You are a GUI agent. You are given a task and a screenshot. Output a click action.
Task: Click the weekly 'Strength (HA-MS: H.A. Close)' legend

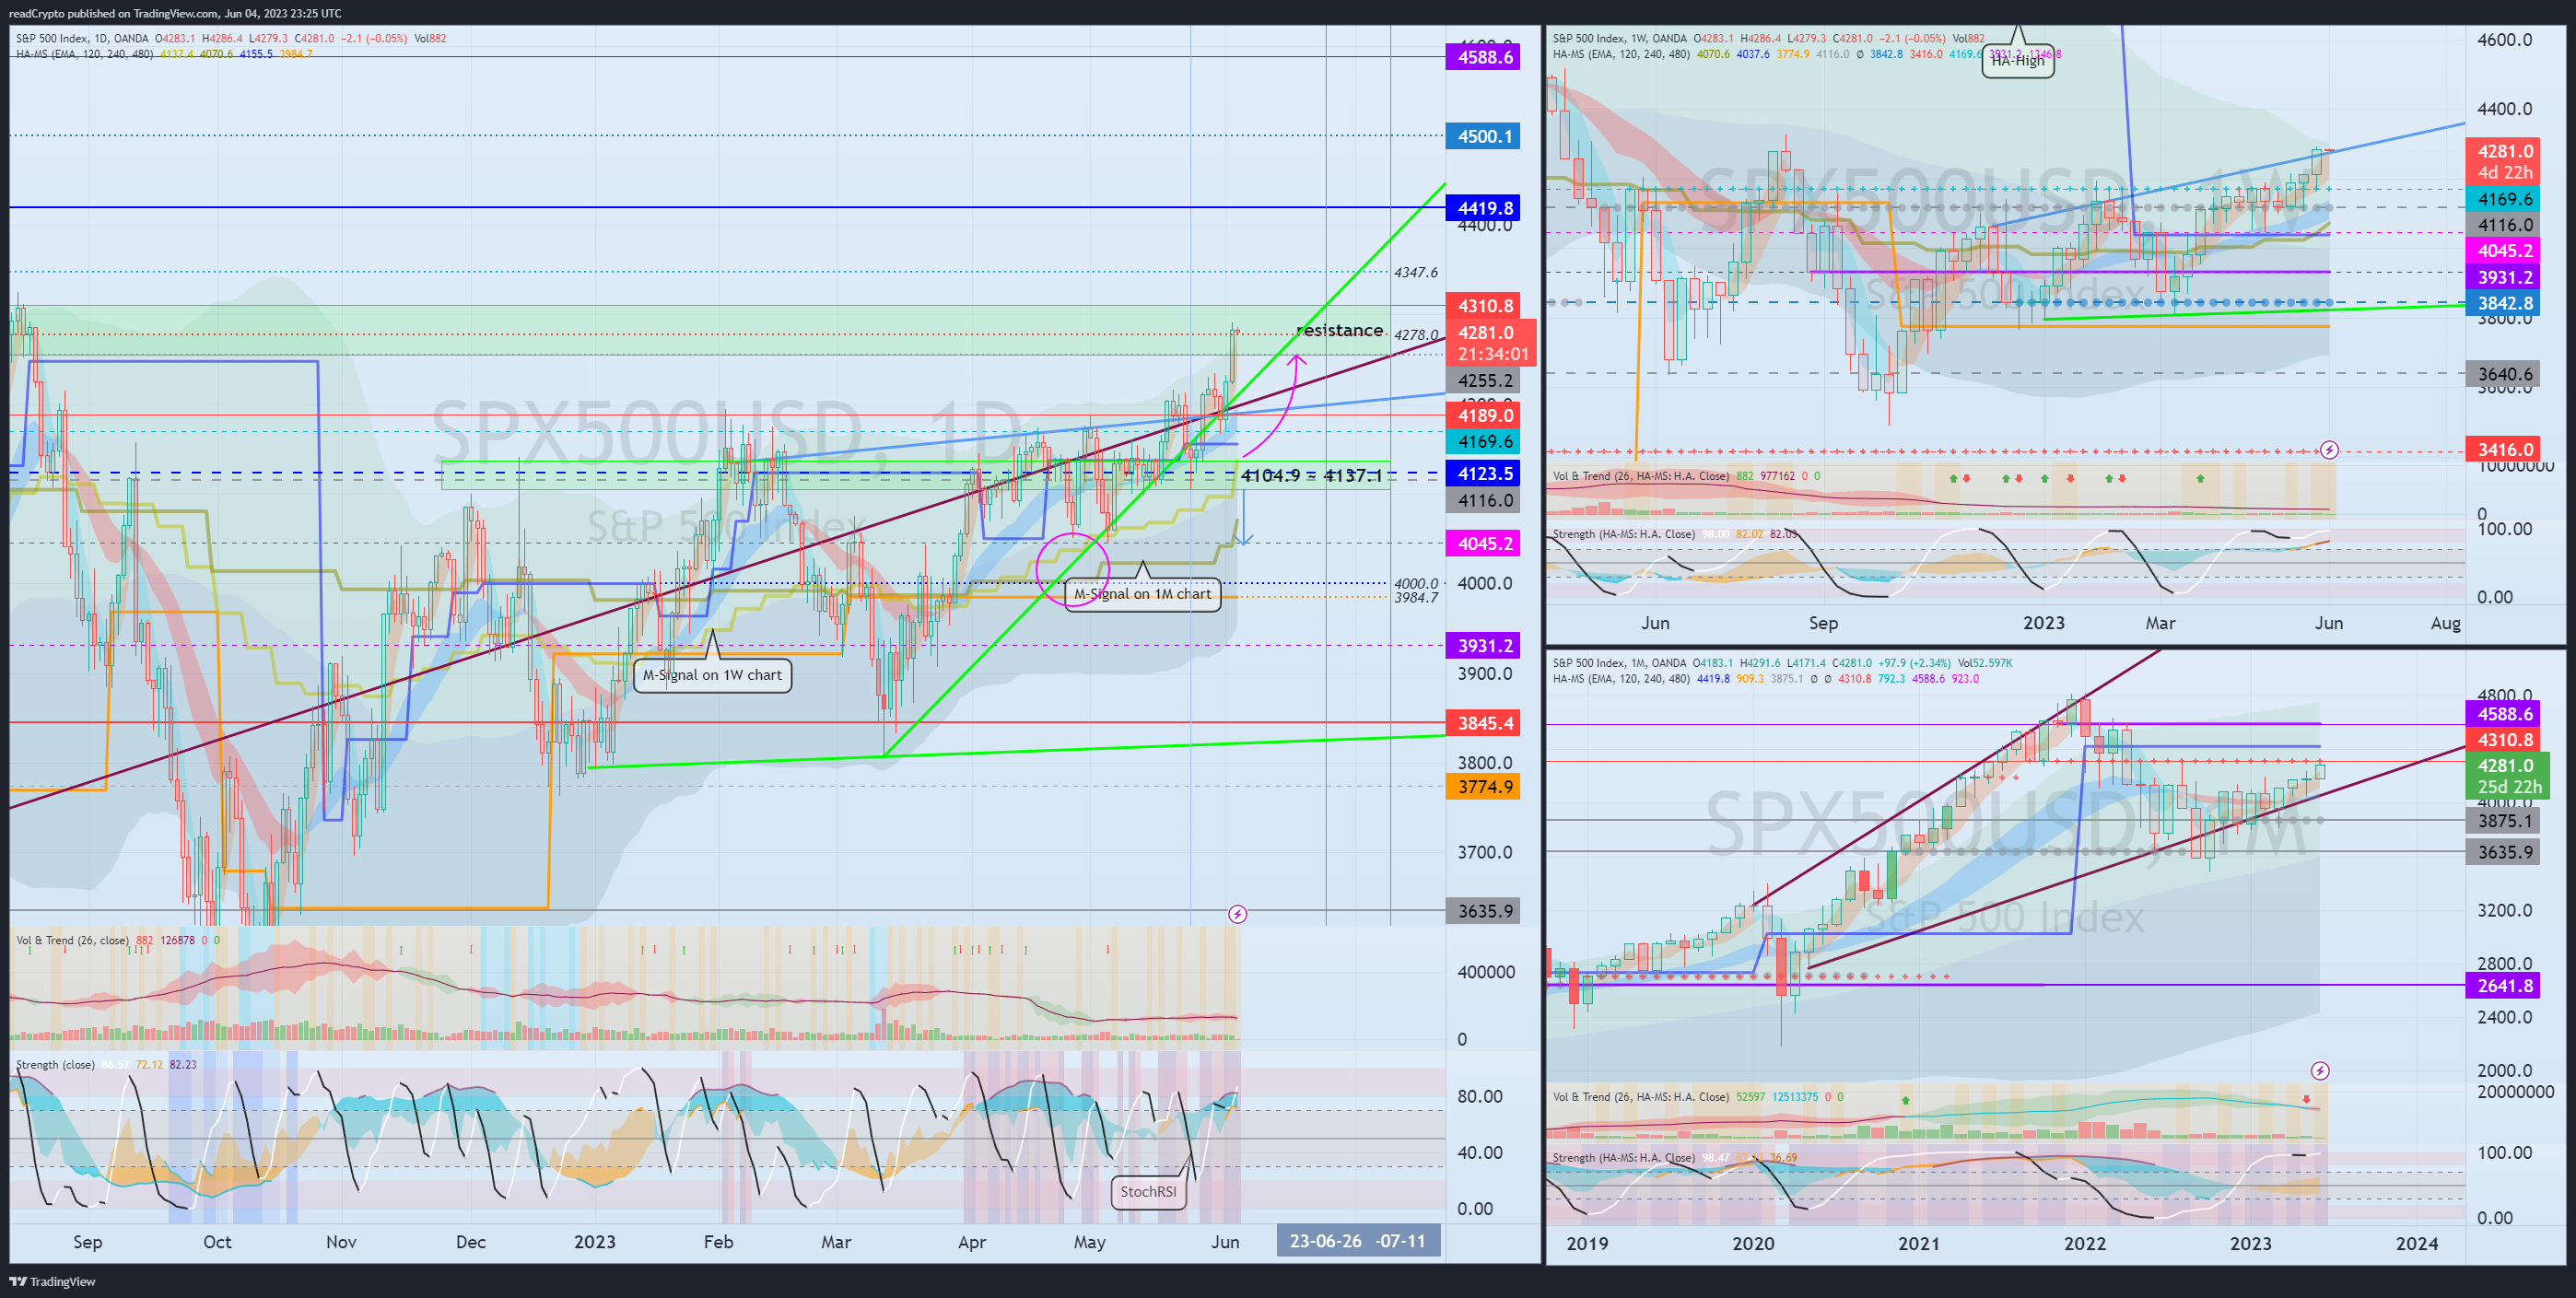tap(1623, 534)
